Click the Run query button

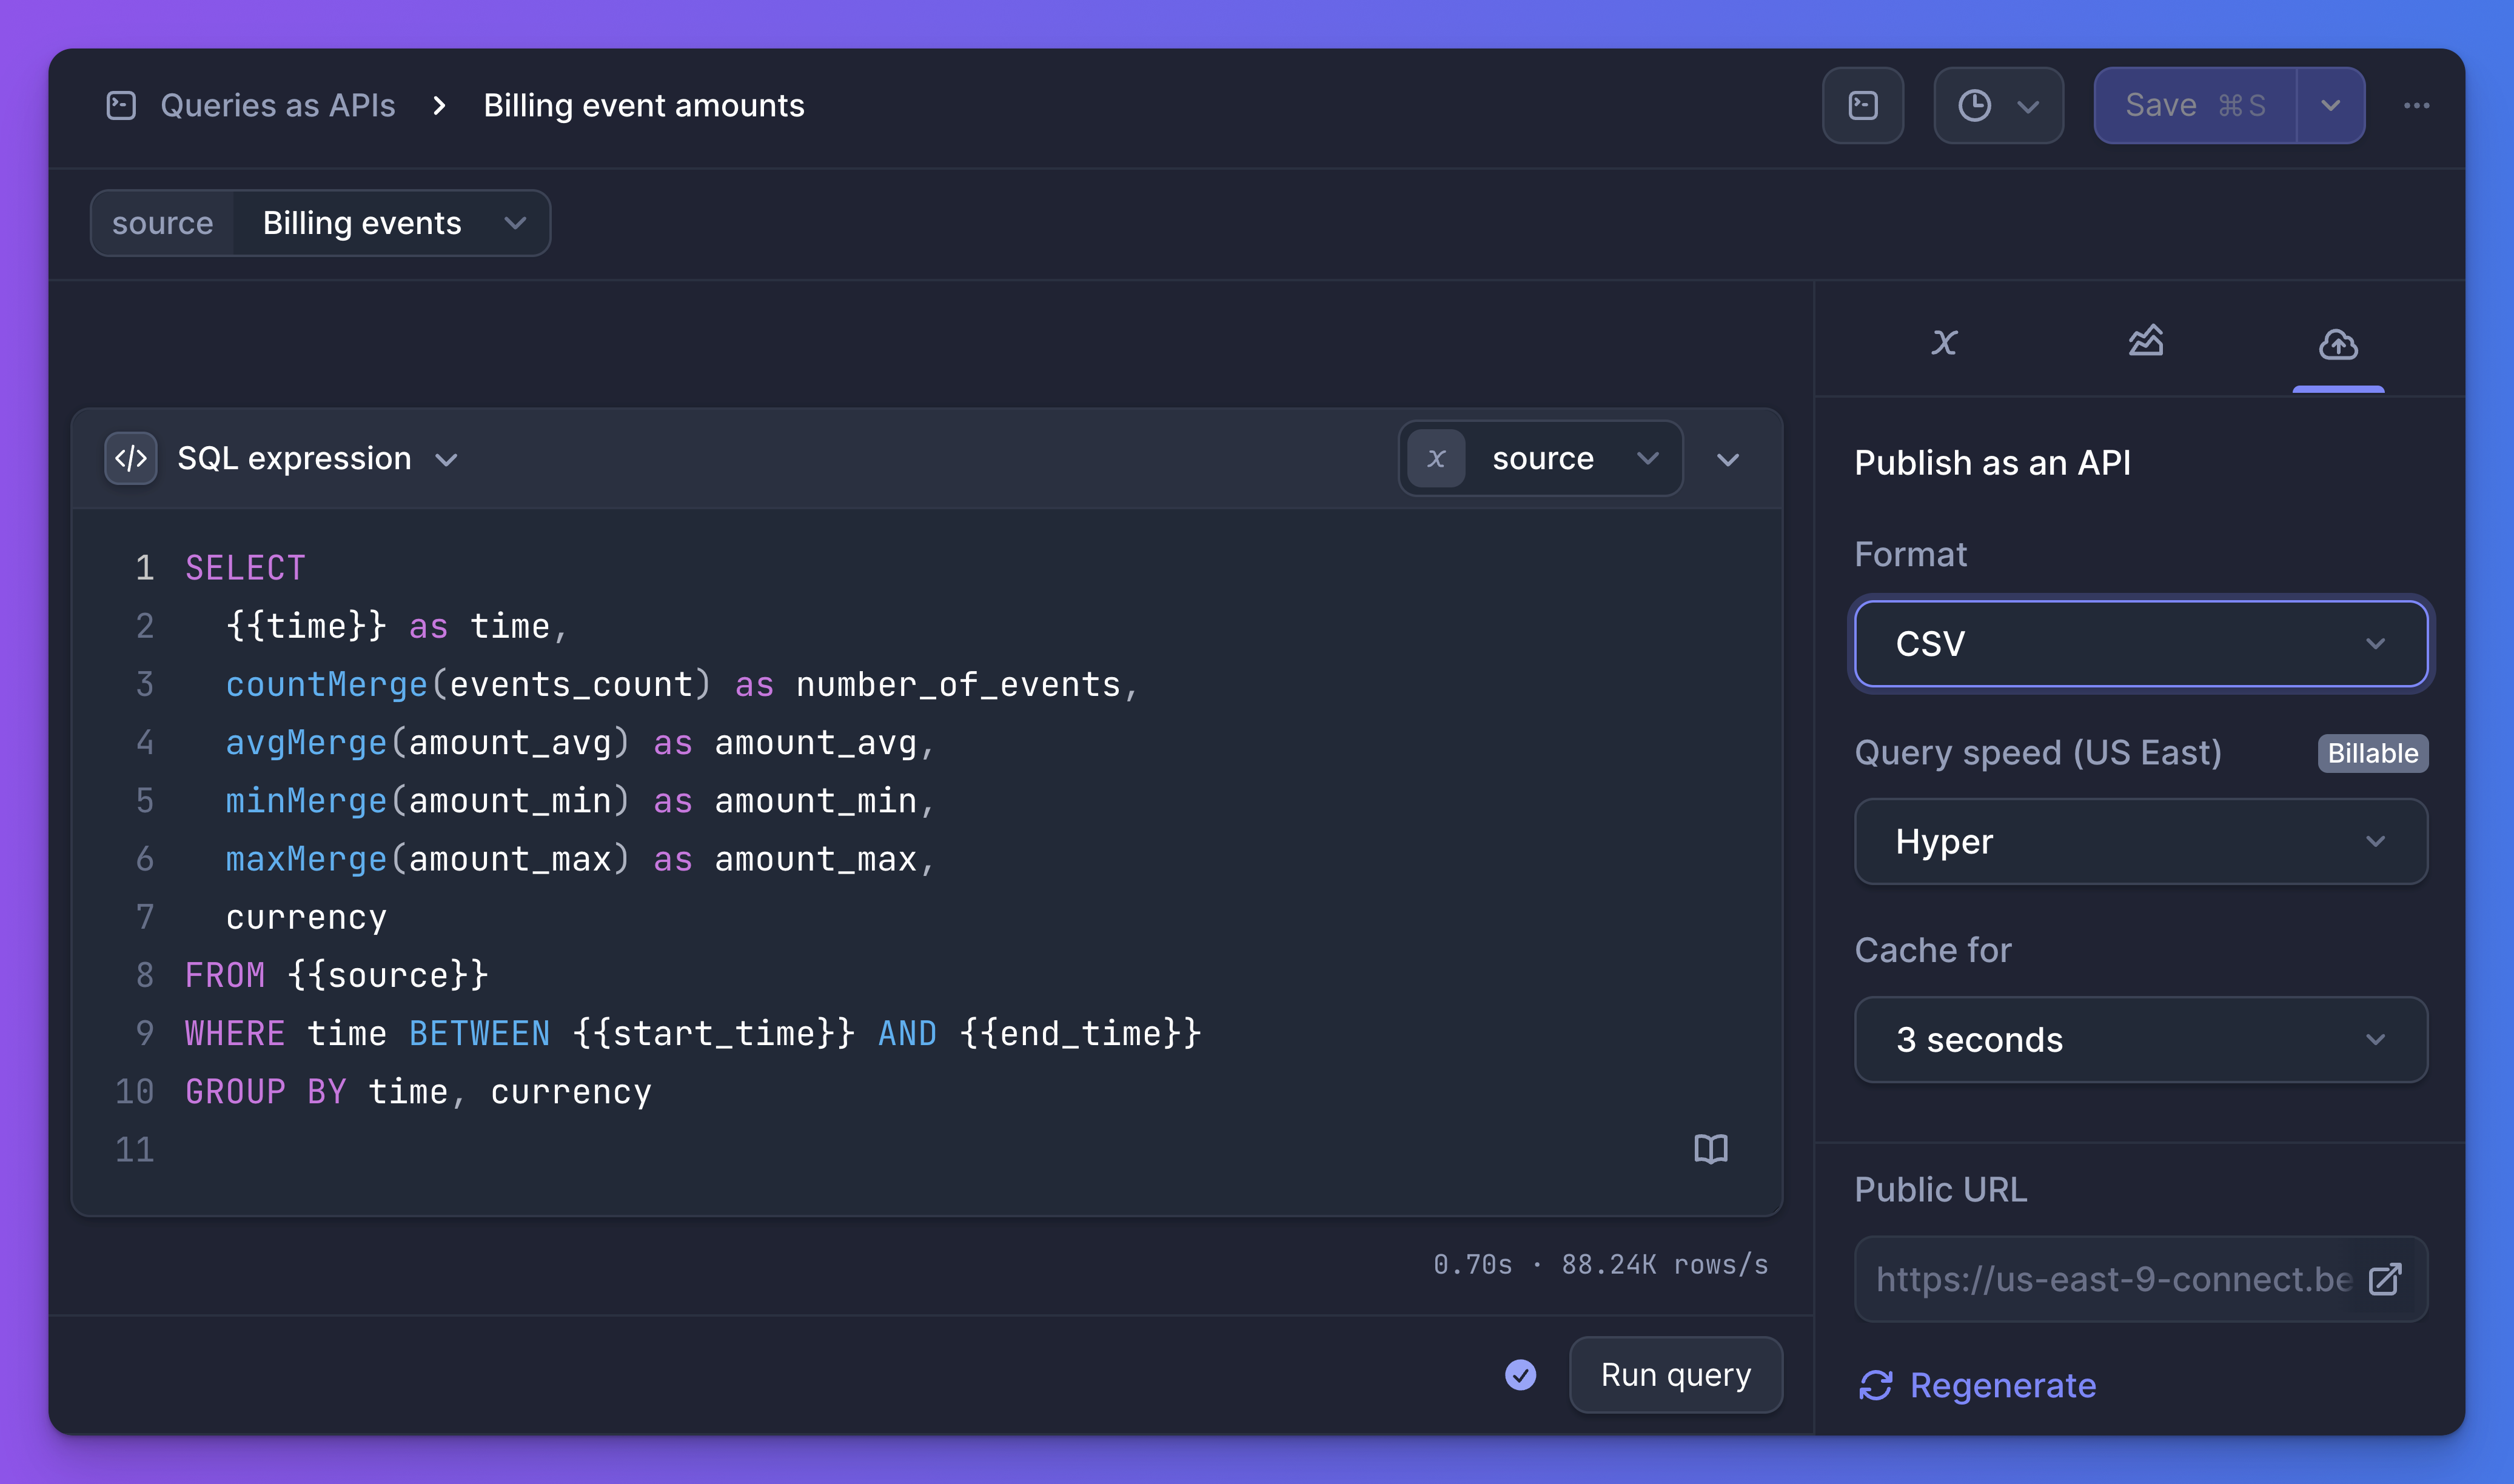click(x=1675, y=1375)
